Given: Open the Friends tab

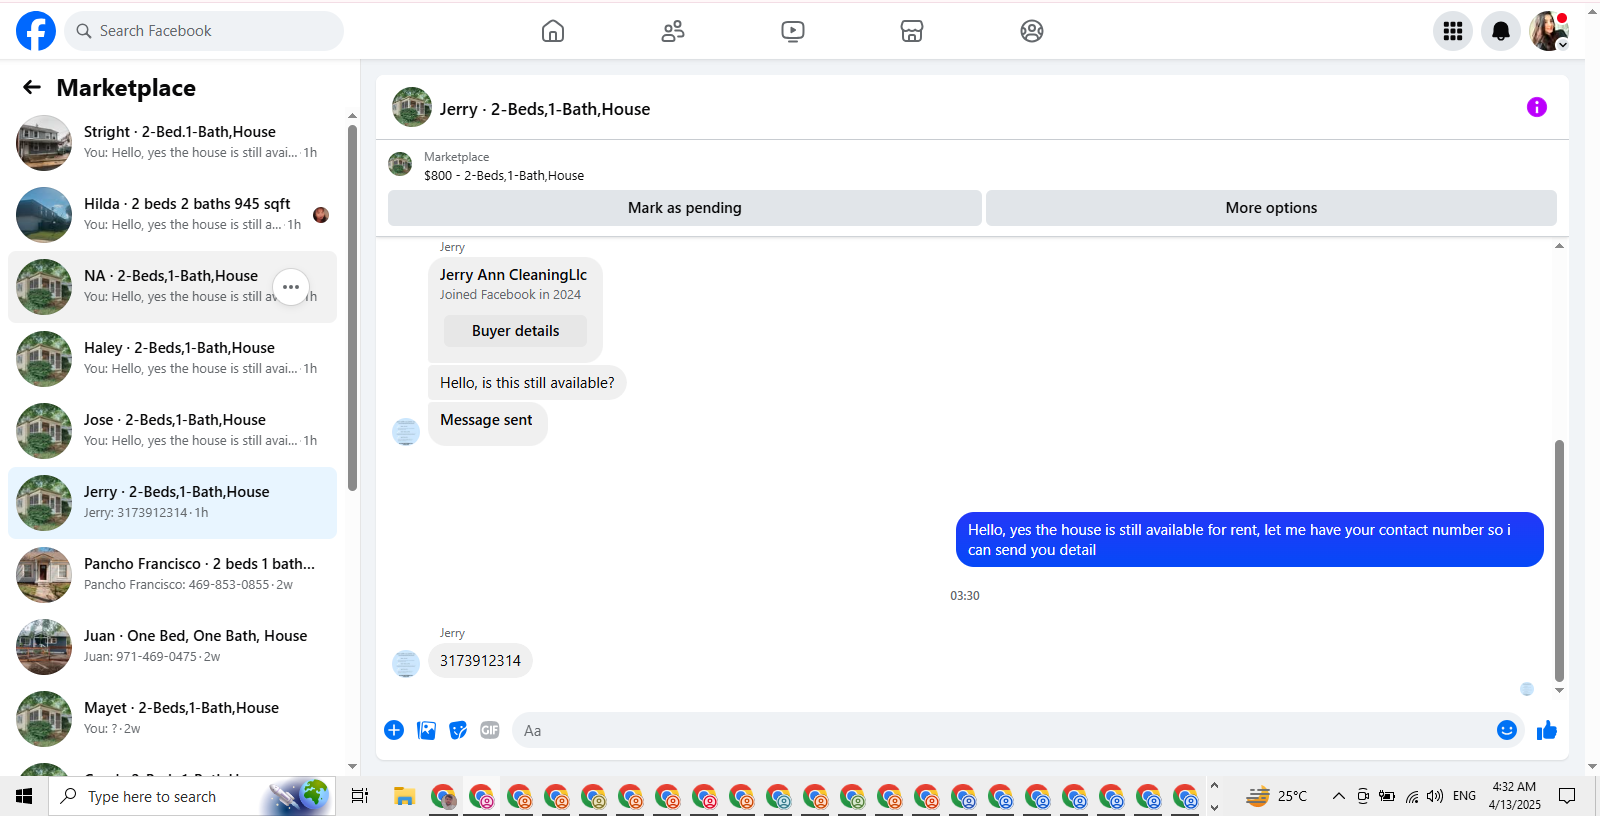Looking at the screenshot, I should (x=673, y=31).
